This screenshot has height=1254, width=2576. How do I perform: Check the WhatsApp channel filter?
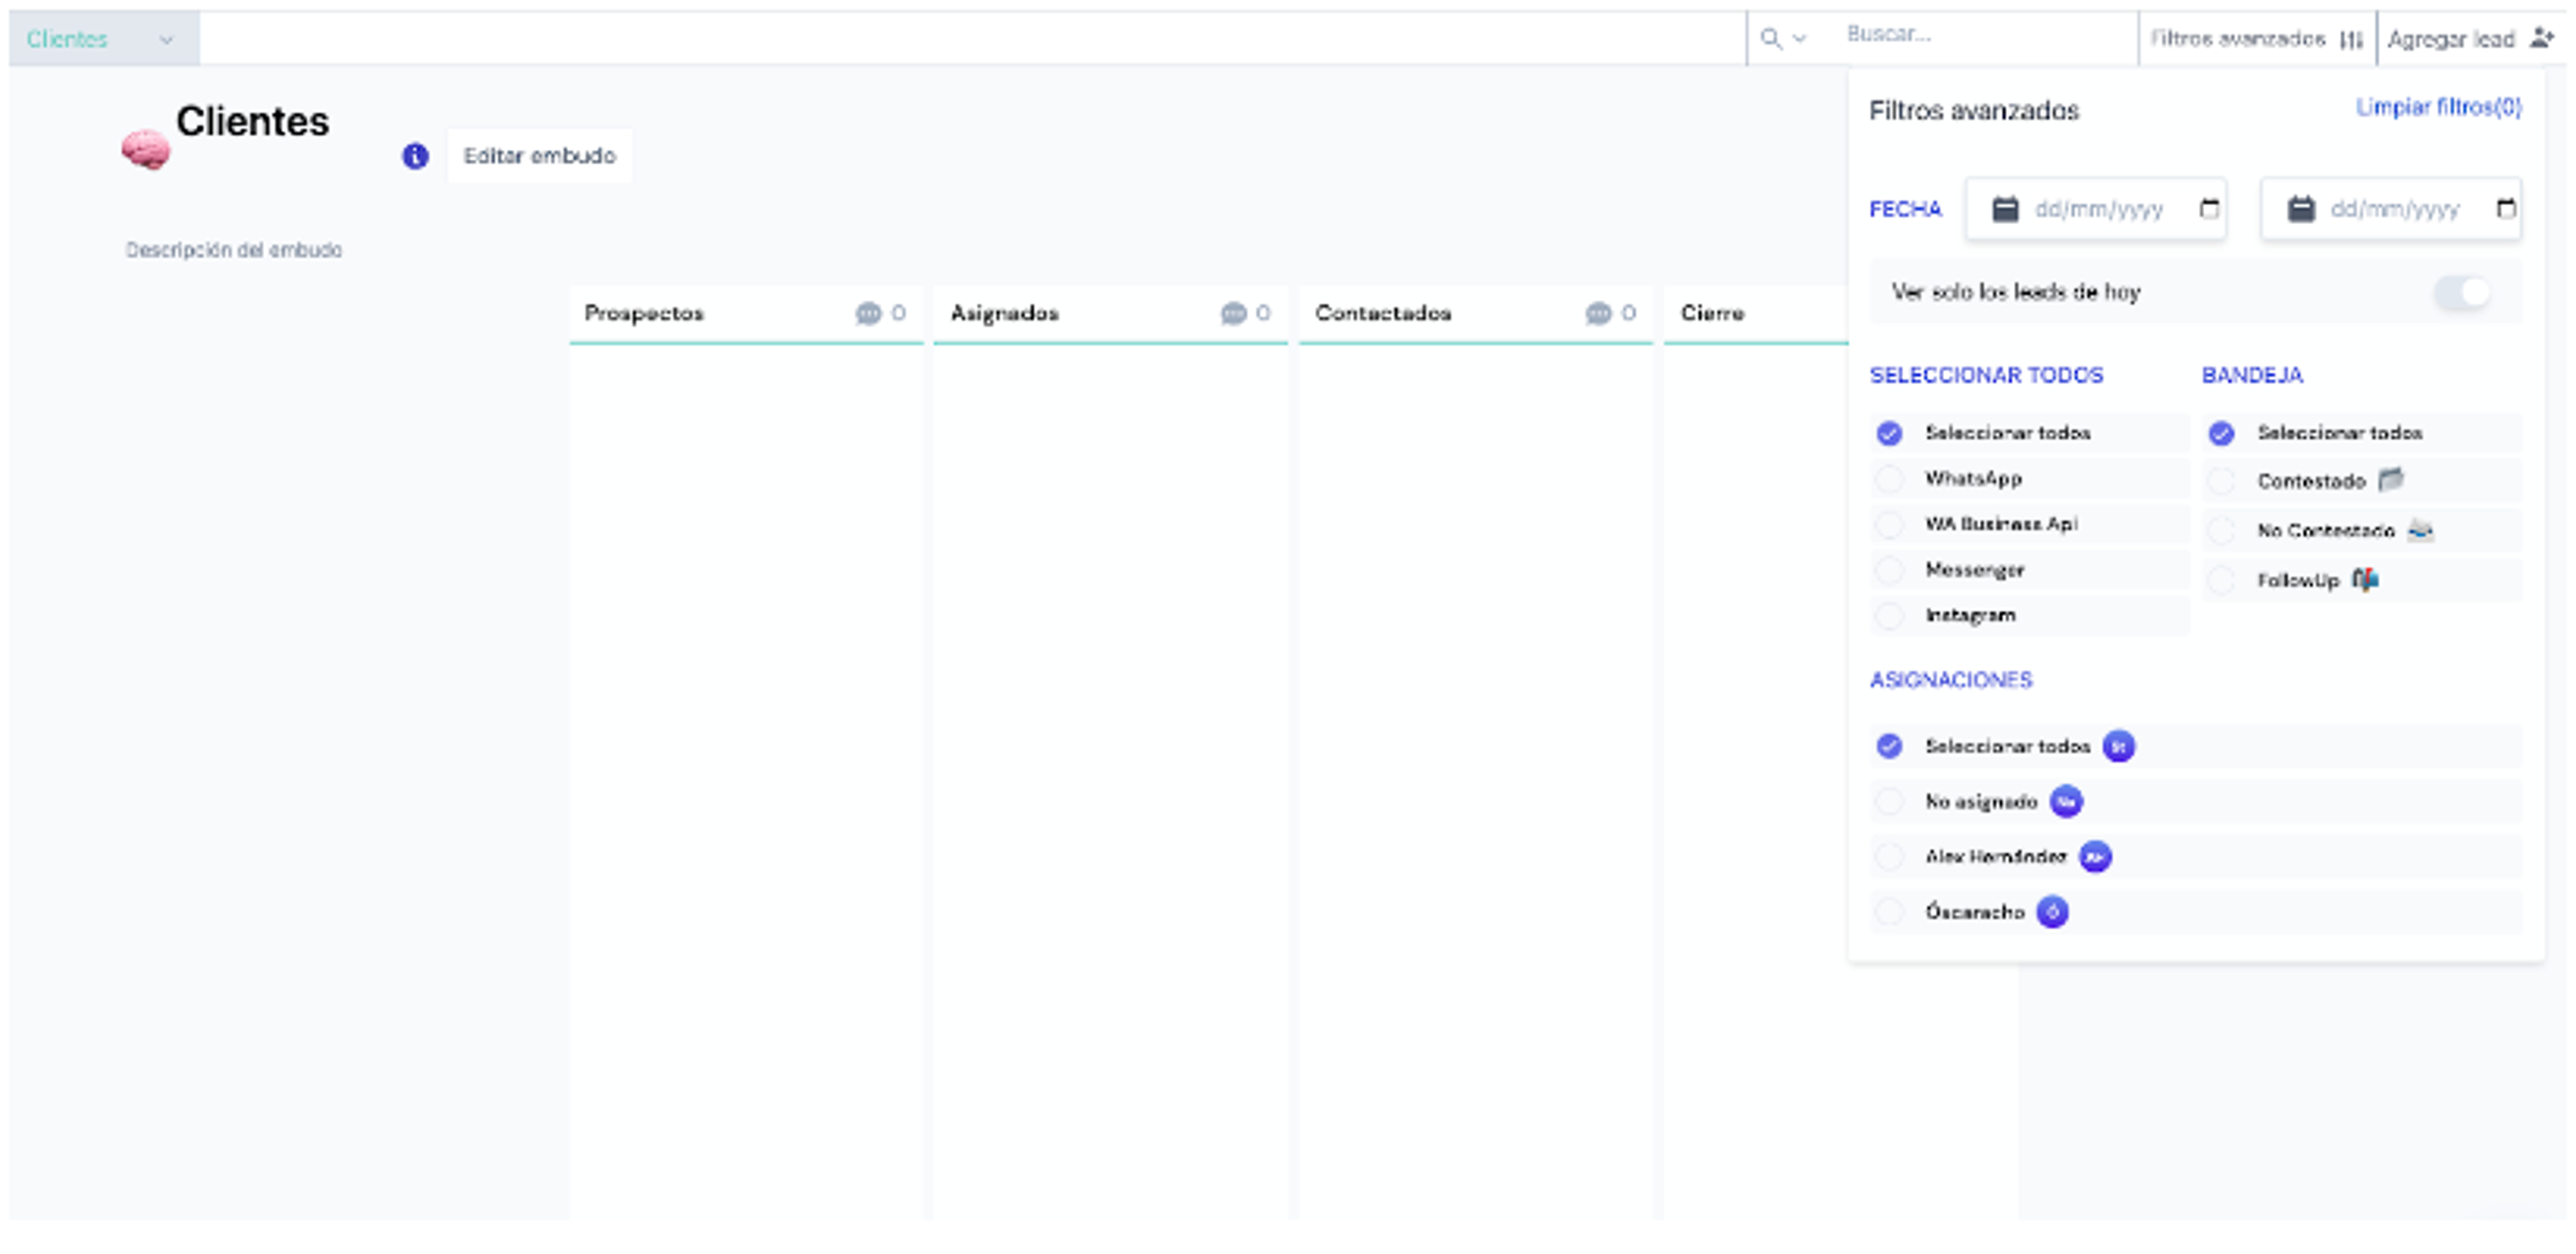coord(1889,479)
